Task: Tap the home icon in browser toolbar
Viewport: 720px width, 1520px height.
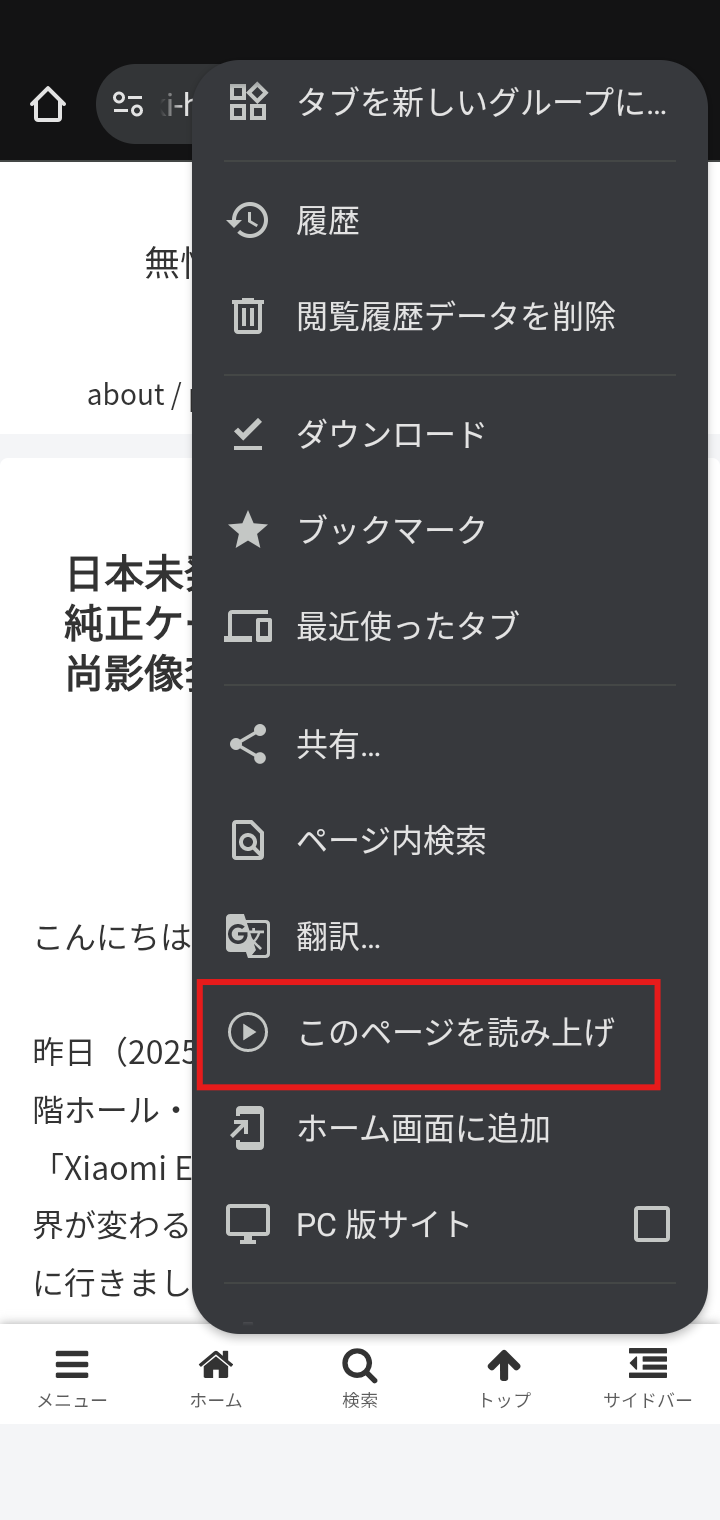Action: [x=48, y=104]
